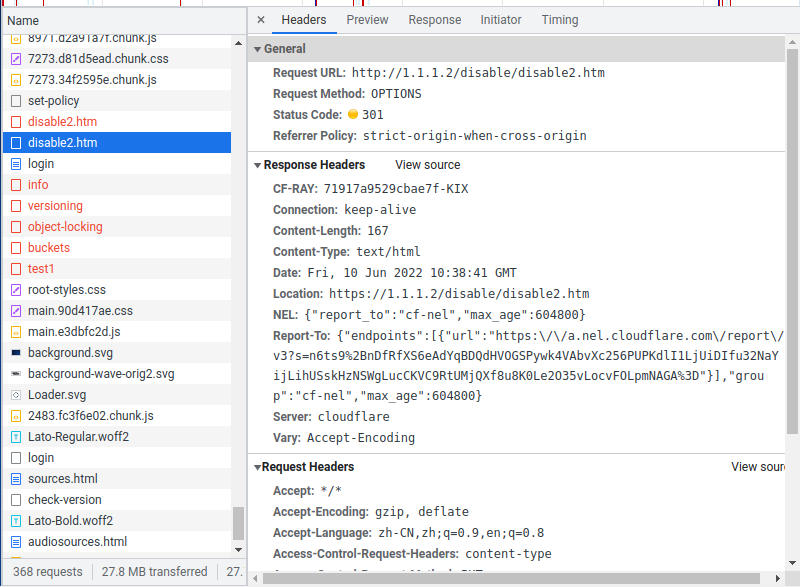Click the headers panel vertical scrollbar thumb
The image size is (800, 587).
coord(792,242)
